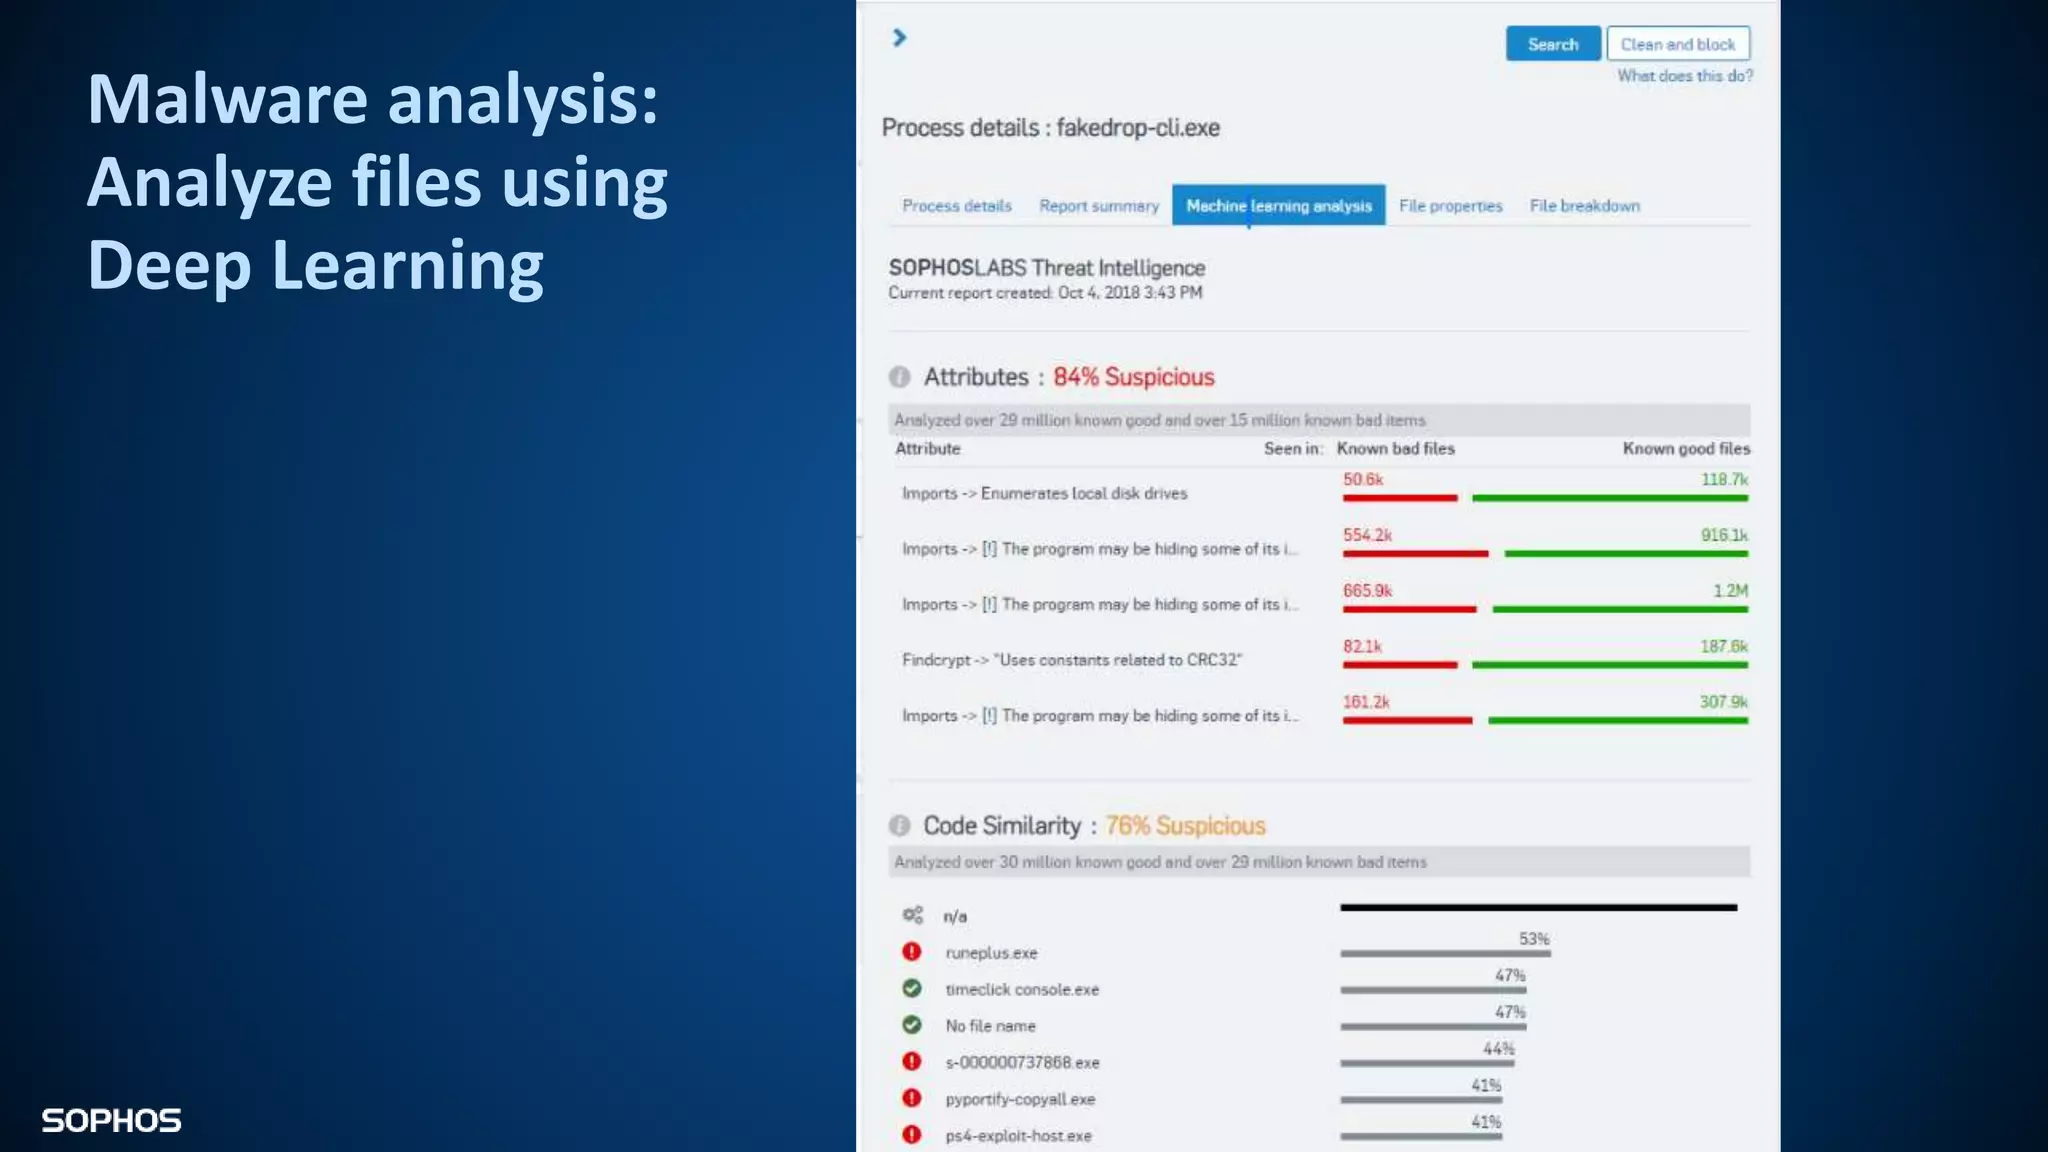Select 'Imports -> Enumerates local disk drives' row
Screen dimensions: 2048x1152
click(x=1321, y=493)
